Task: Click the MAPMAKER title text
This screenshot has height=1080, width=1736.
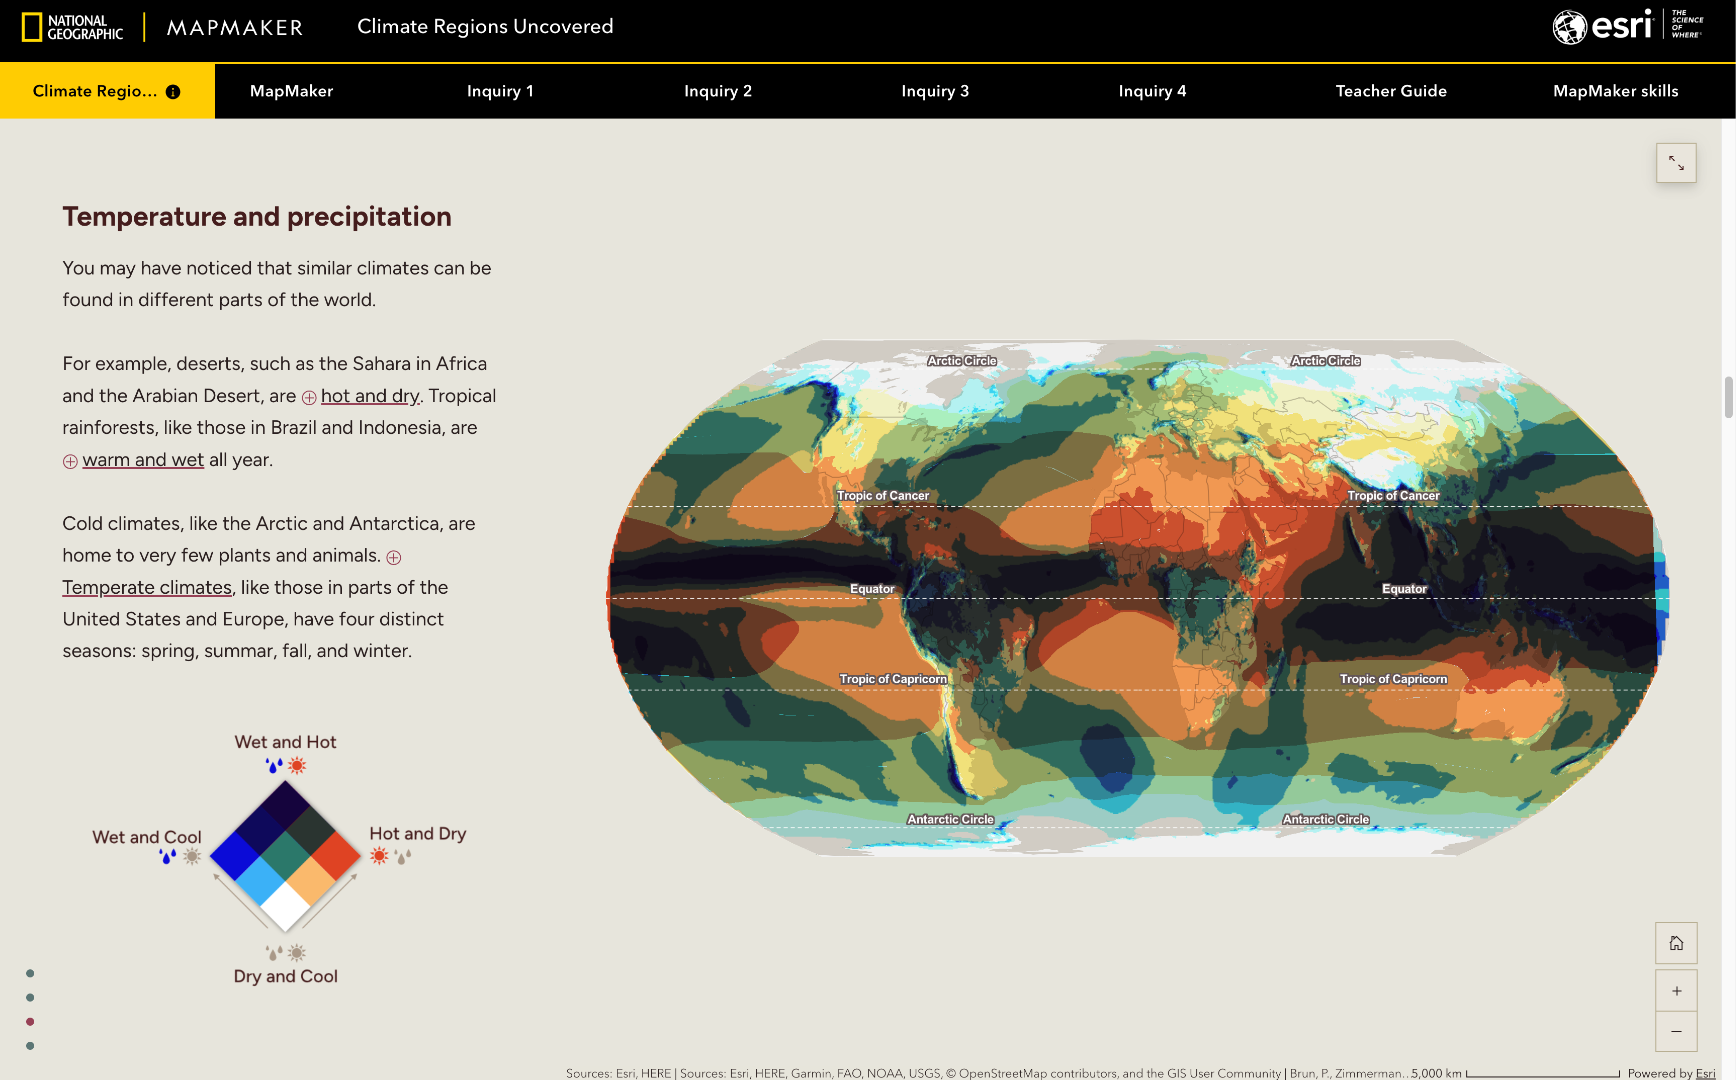Action: (235, 28)
